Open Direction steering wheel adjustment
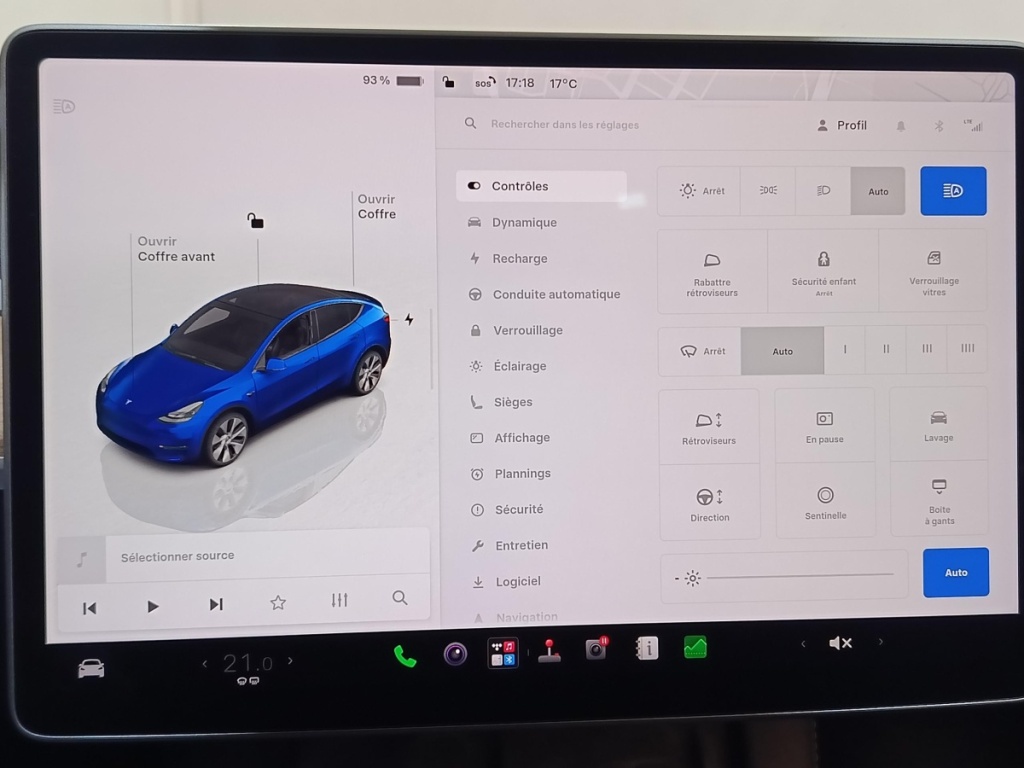This screenshot has width=1024, height=768. point(710,504)
